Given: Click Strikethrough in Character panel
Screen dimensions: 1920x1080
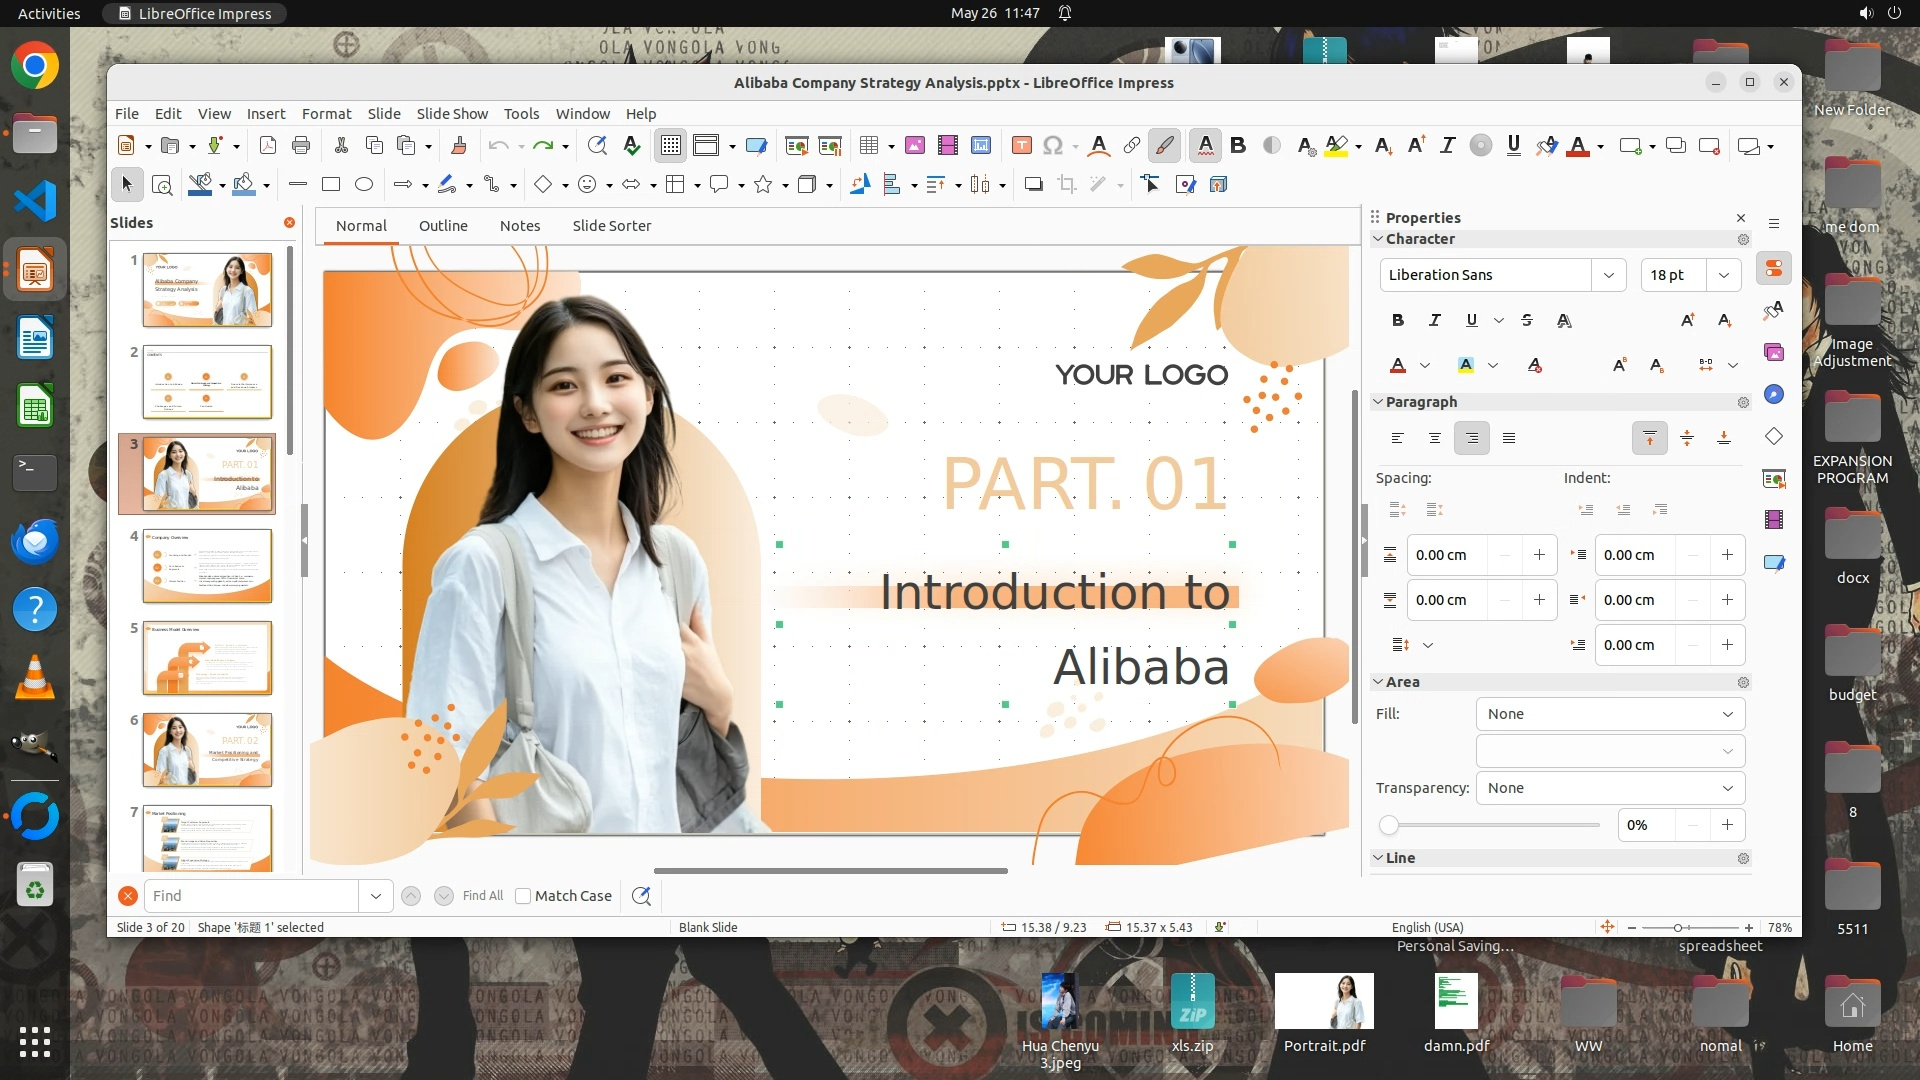Looking at the screenshot, I should pos(1527,320).
